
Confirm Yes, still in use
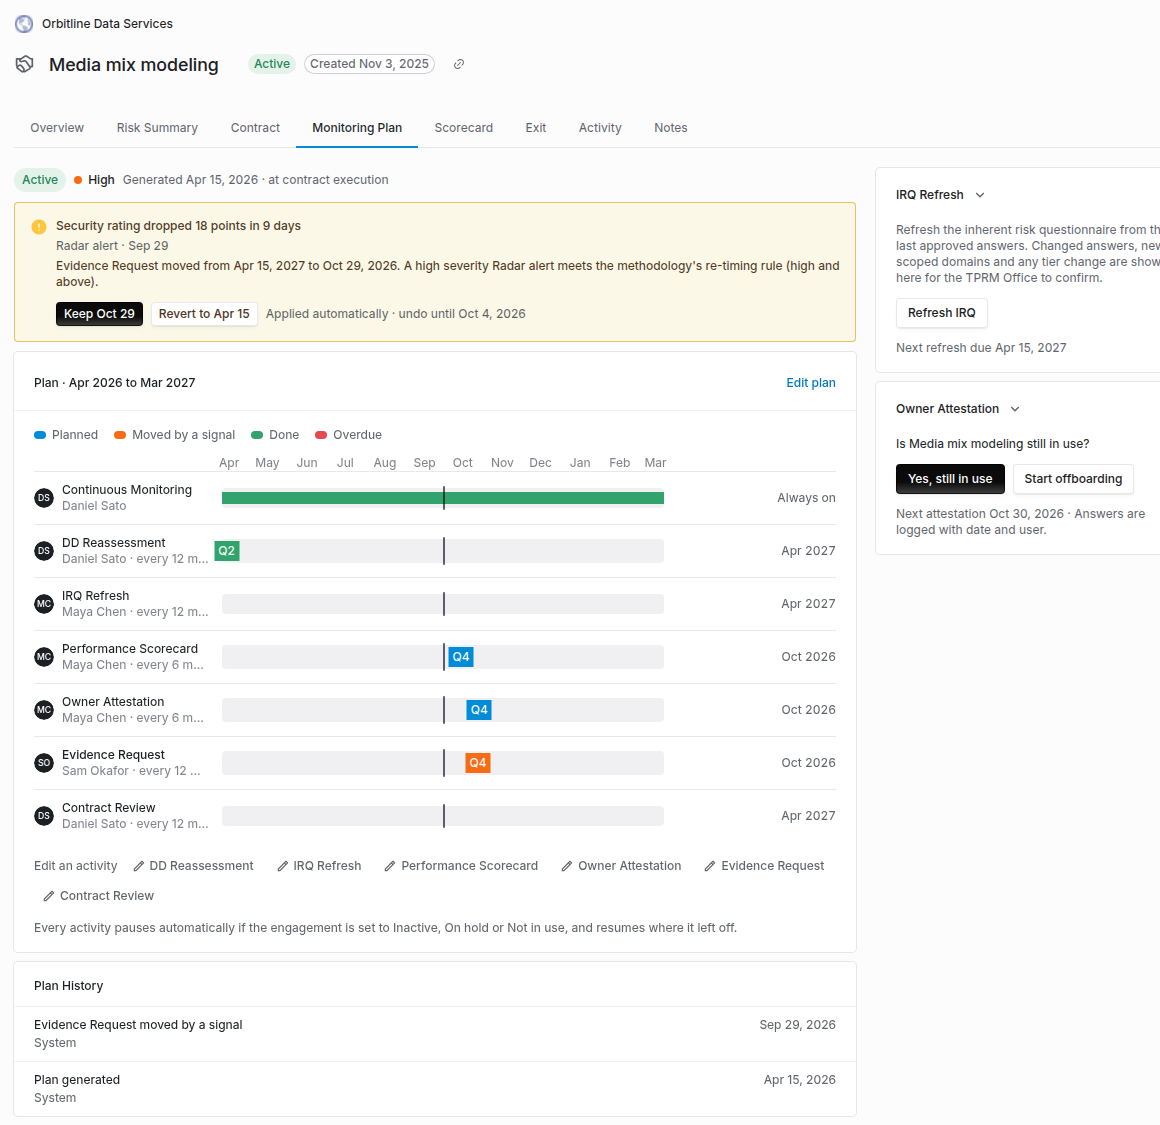pos(950,479)
